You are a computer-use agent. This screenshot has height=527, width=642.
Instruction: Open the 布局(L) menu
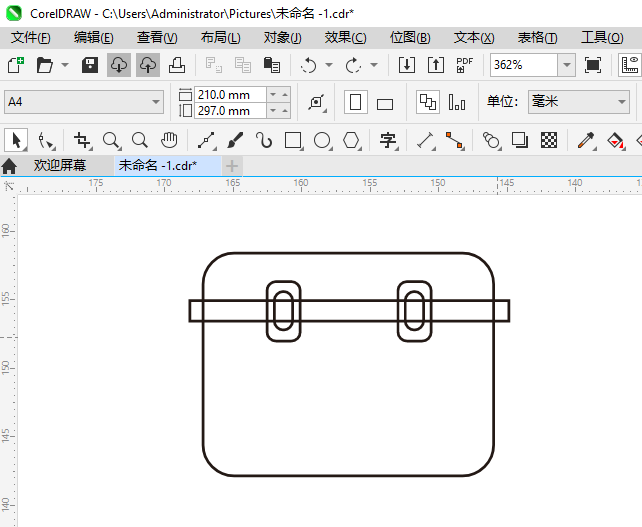pos(220,38)
